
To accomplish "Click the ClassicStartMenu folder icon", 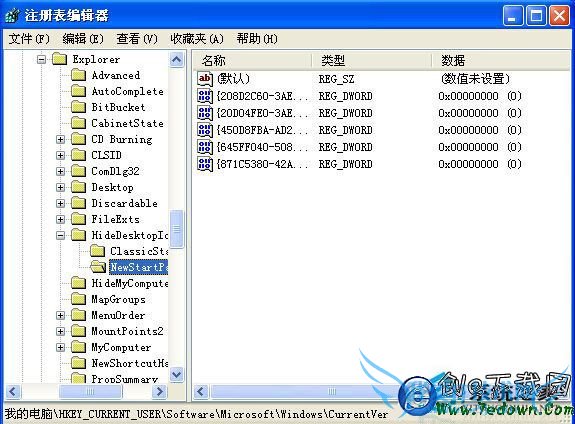I will coord(97,251).
